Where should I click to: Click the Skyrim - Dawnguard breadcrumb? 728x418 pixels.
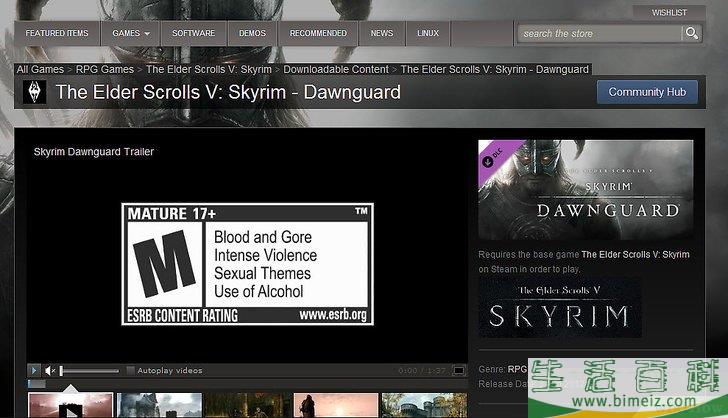(x=494, y=69)
